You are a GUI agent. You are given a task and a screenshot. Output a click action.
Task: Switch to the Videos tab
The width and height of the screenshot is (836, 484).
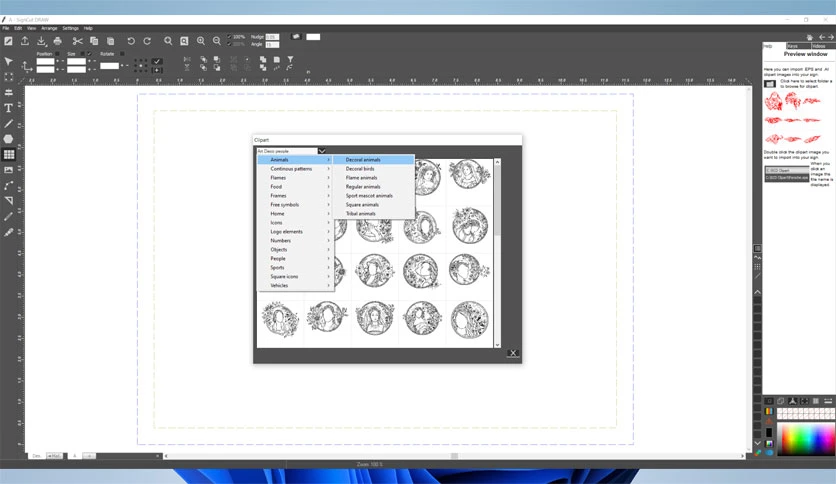click(822, 46)
